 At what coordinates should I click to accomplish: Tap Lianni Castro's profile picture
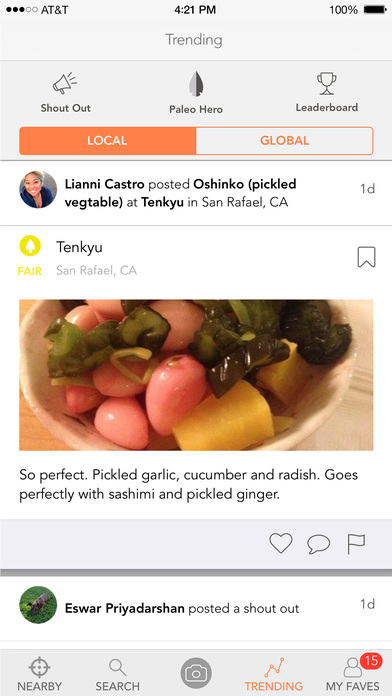pyautogui.click(x=38, y=190)
